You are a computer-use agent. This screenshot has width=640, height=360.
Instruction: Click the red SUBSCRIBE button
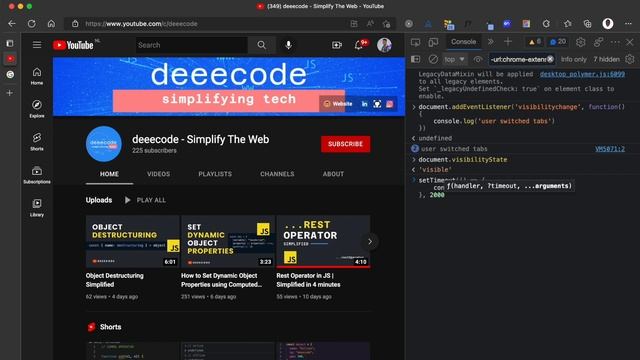(x=345, y=144)
